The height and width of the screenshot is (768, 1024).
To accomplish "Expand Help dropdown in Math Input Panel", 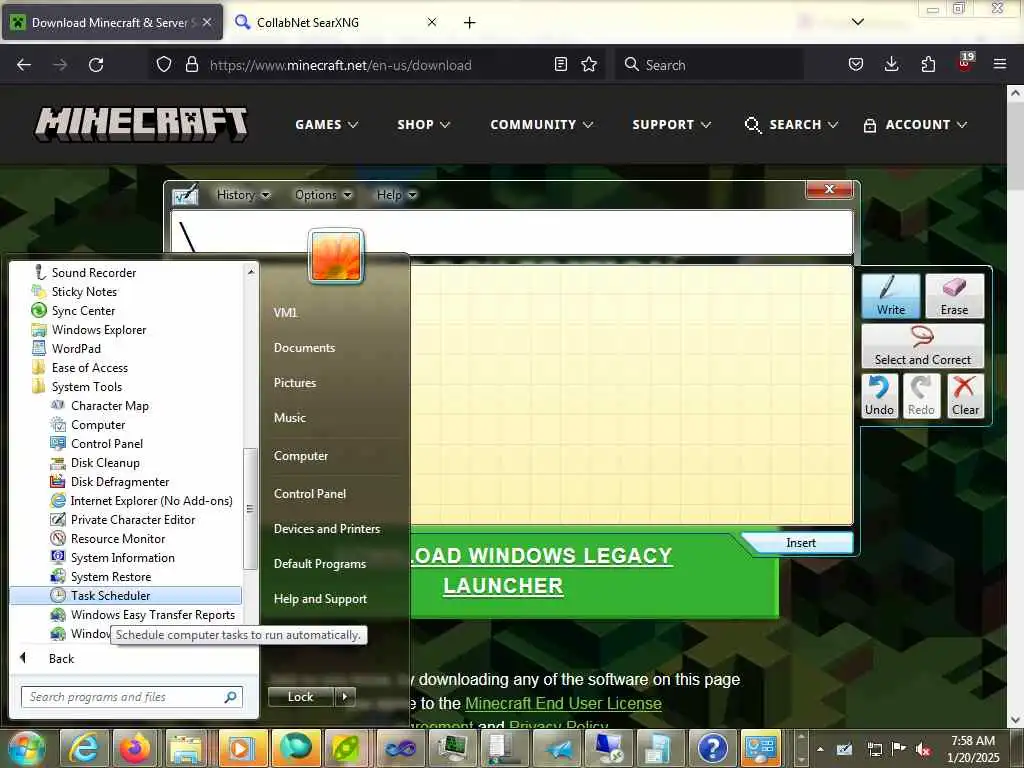I will tap(396, 195).
